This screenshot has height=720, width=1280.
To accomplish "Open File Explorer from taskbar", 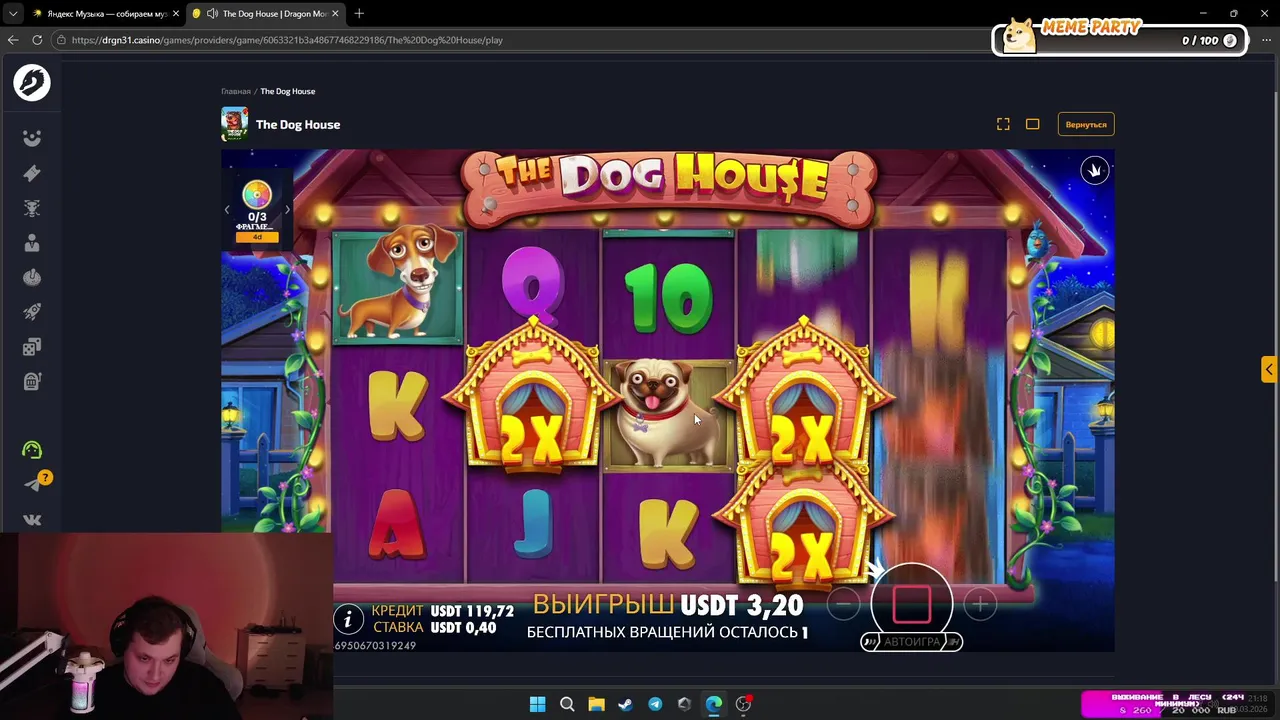I will 596,704.
